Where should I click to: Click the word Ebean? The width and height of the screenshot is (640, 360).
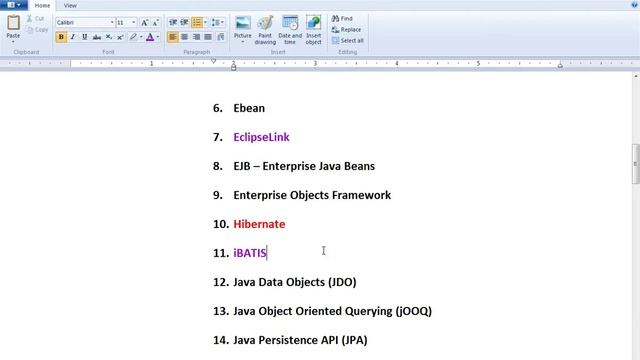click(x=249, y=108)
